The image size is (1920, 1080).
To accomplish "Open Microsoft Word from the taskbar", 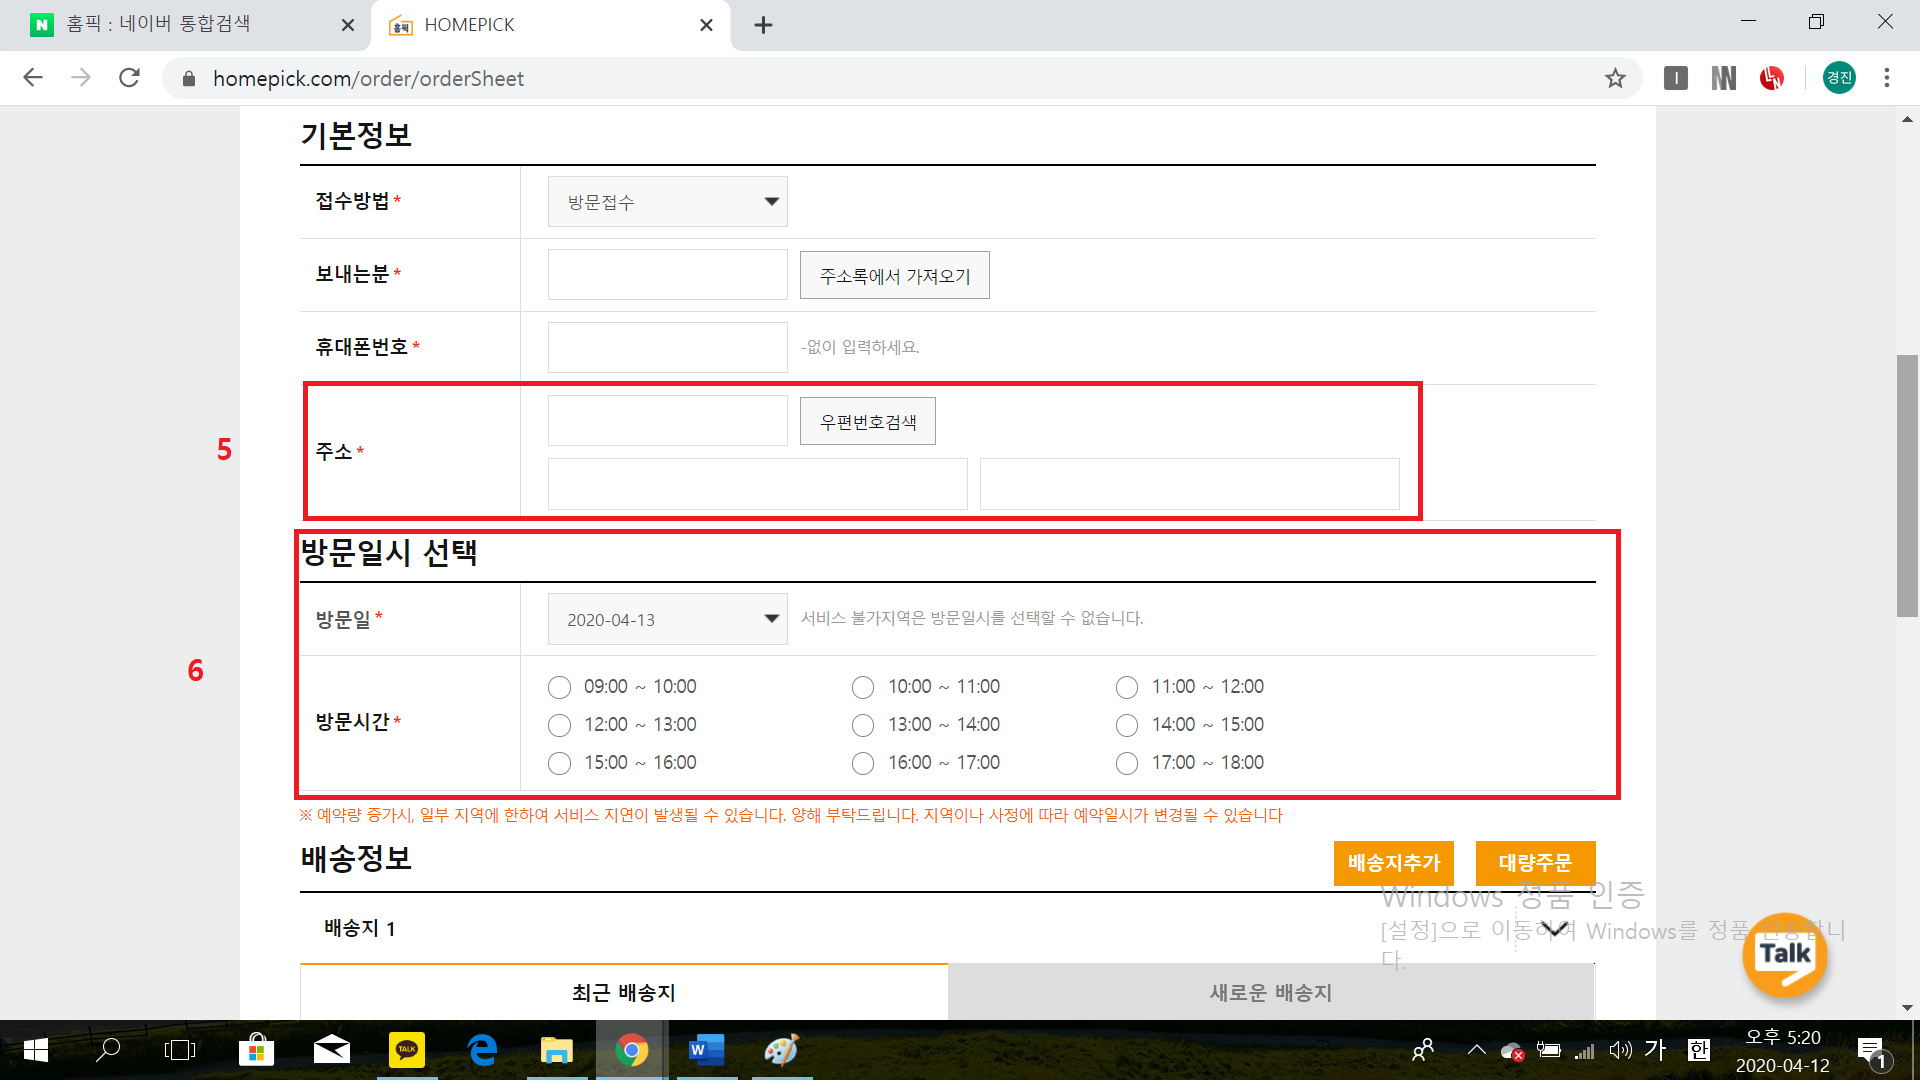I will 706,1050.
